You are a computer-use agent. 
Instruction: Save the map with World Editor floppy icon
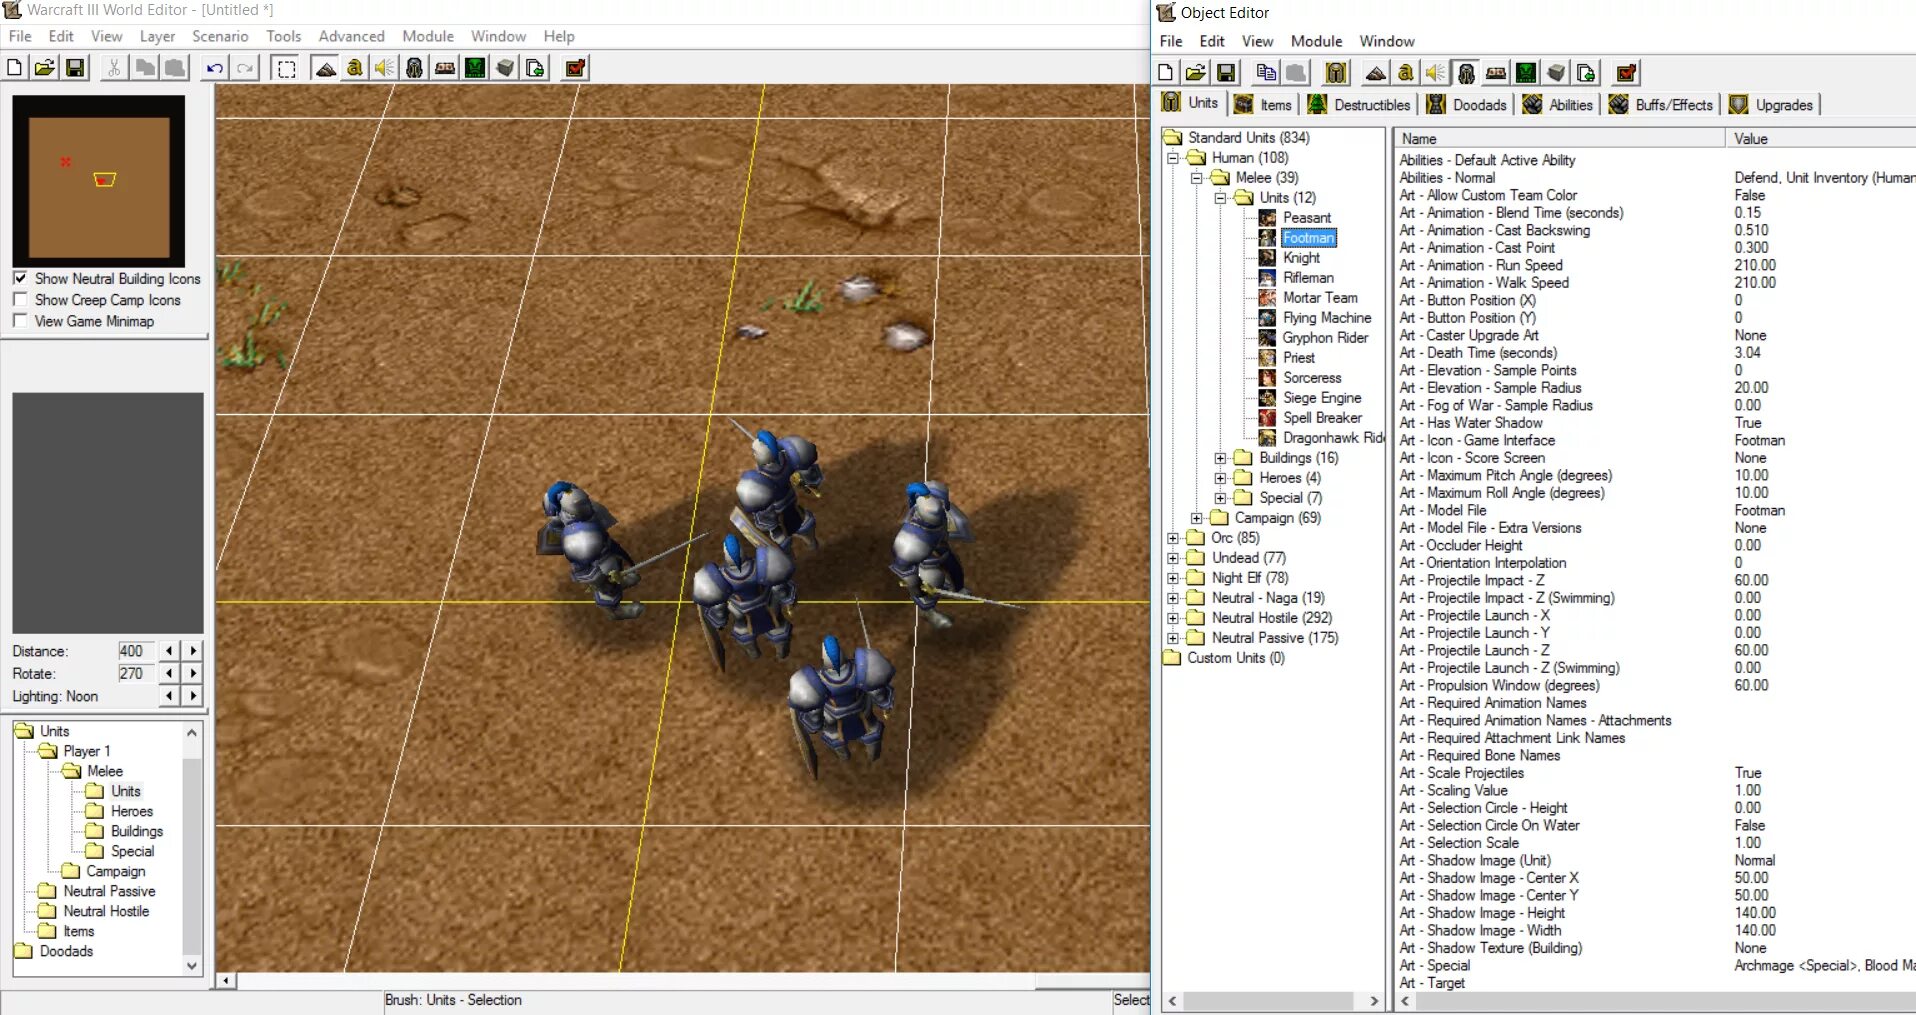pyautogui.click(x=75, y=68)
